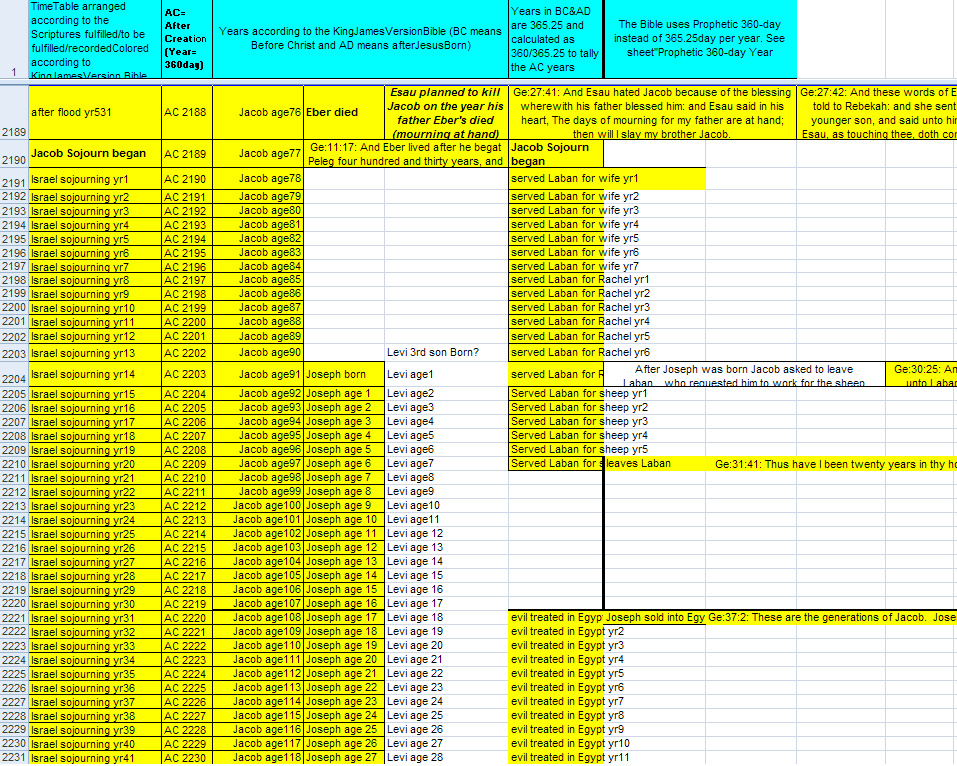The image size is (957, 766).
Task: Select the 'Ge:11:17: And Eber lived' cell
Action: click(406, 154)
